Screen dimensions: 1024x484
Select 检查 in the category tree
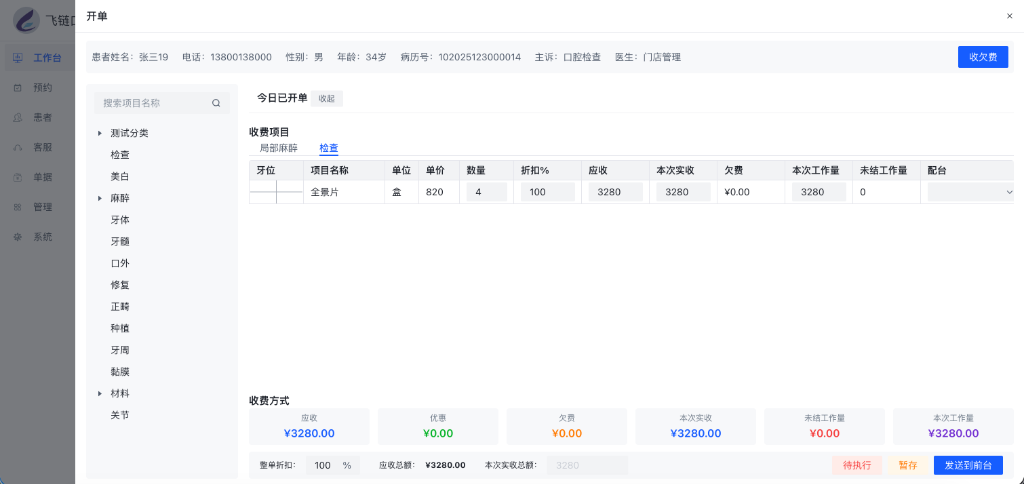click(x=120, y=155)
